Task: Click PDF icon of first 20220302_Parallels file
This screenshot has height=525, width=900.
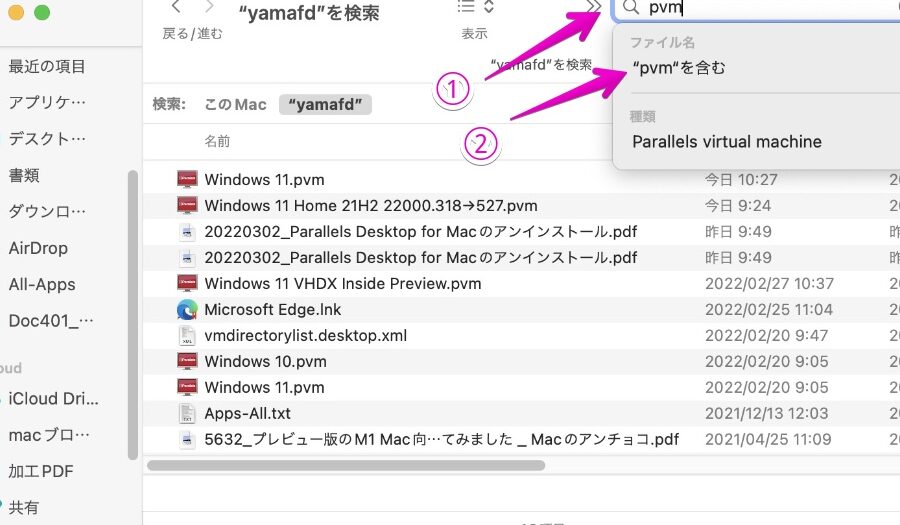Action: (x=187, y=232)
